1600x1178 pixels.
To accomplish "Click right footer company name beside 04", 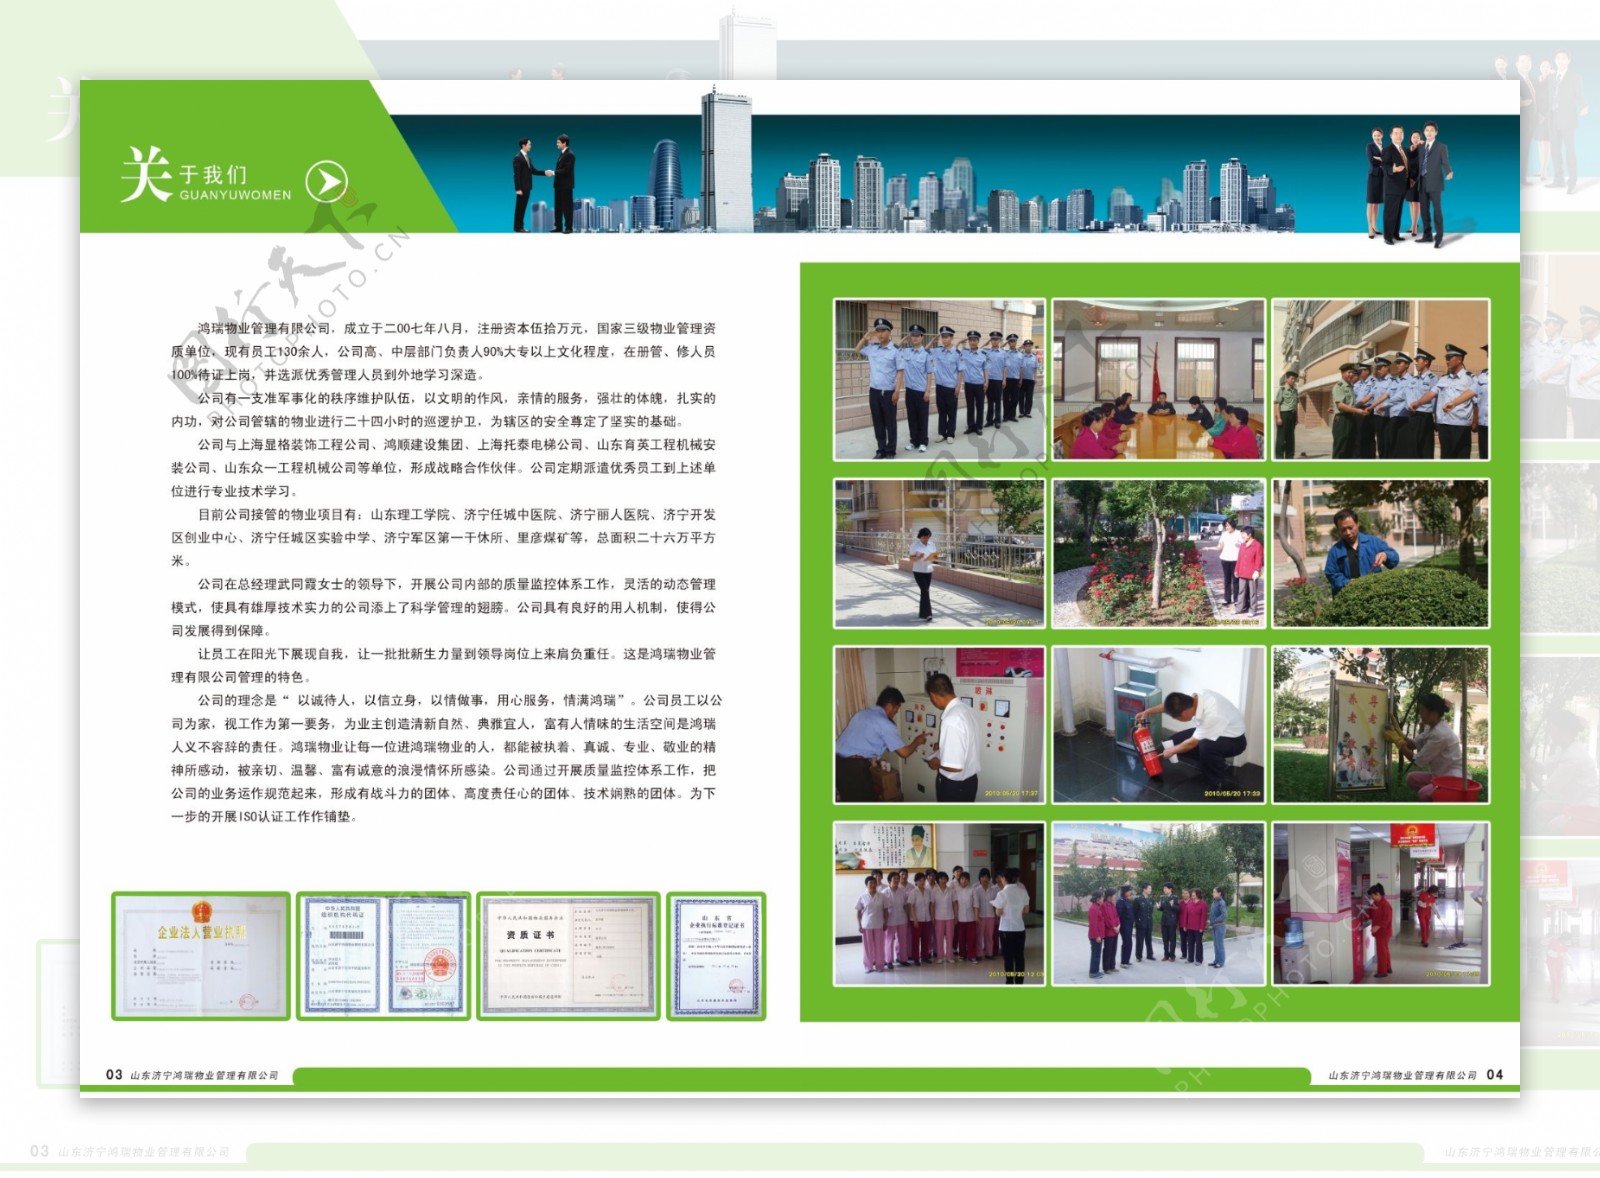I will 1403,1075.
